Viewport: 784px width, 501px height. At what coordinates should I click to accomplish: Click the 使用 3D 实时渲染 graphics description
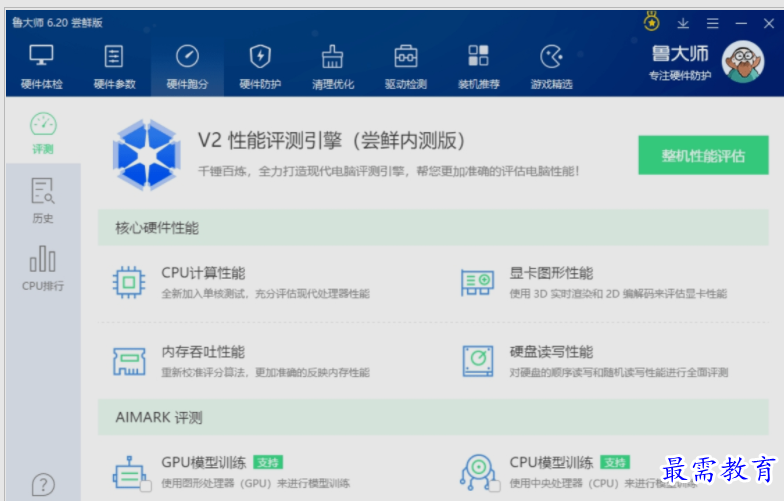618,294
